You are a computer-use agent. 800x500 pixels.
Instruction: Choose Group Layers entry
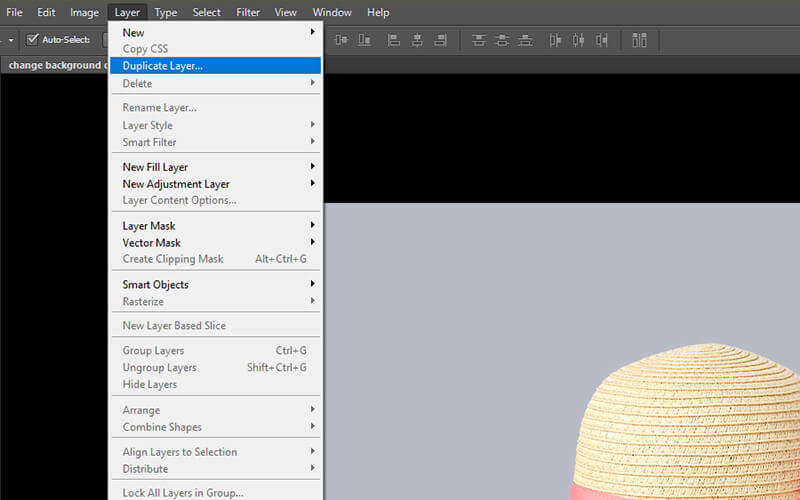(x=215, y=351)
